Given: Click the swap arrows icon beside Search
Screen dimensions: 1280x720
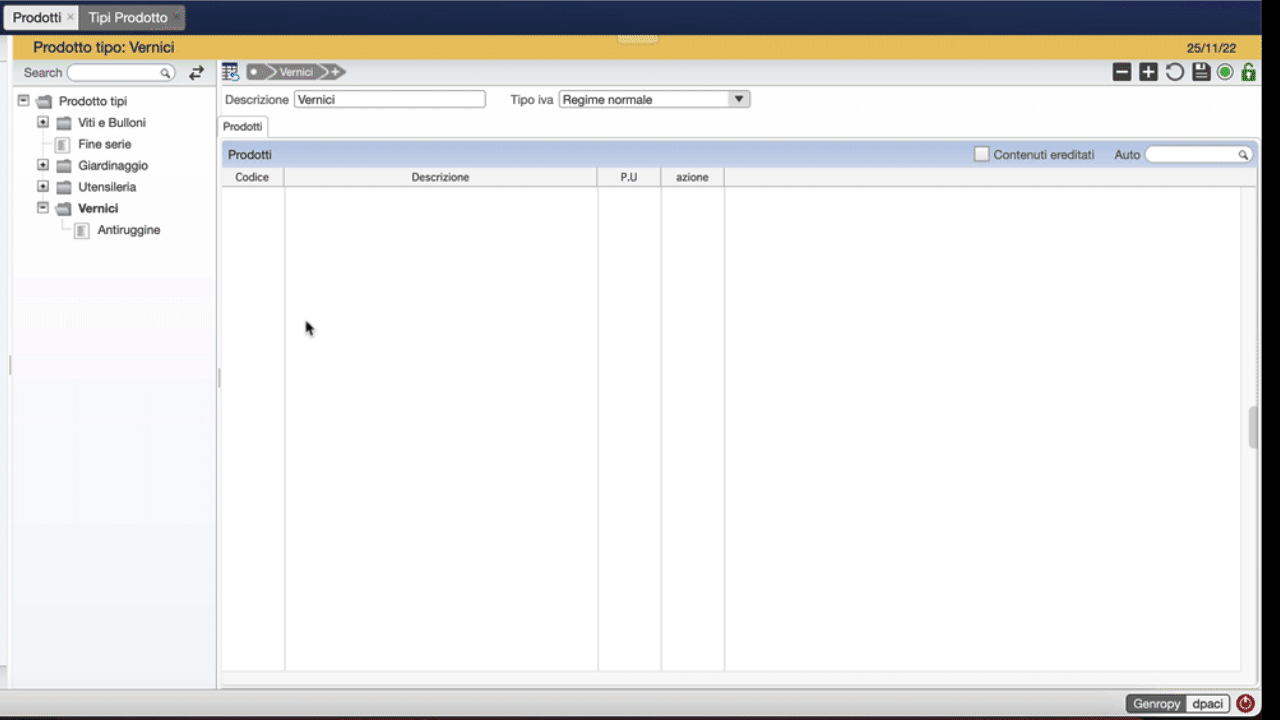Looking at the screenshot, I should point(196,73).
